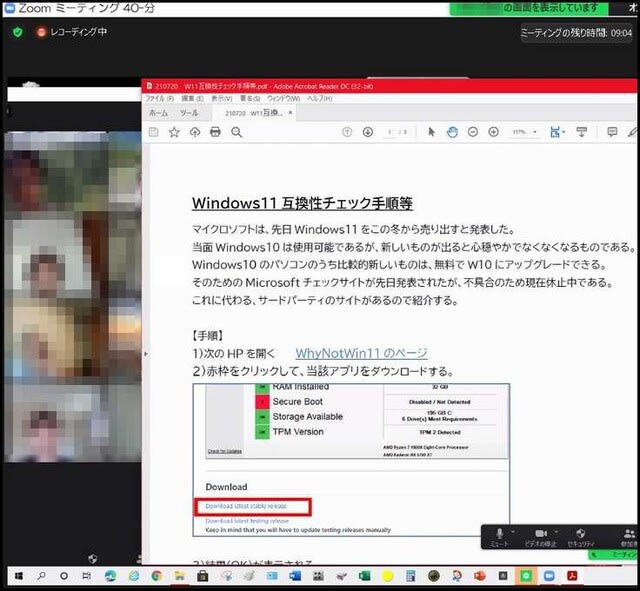640x591 pixels.
Task: Click the green encryption shield icon in Zoom
Action: 18,32
